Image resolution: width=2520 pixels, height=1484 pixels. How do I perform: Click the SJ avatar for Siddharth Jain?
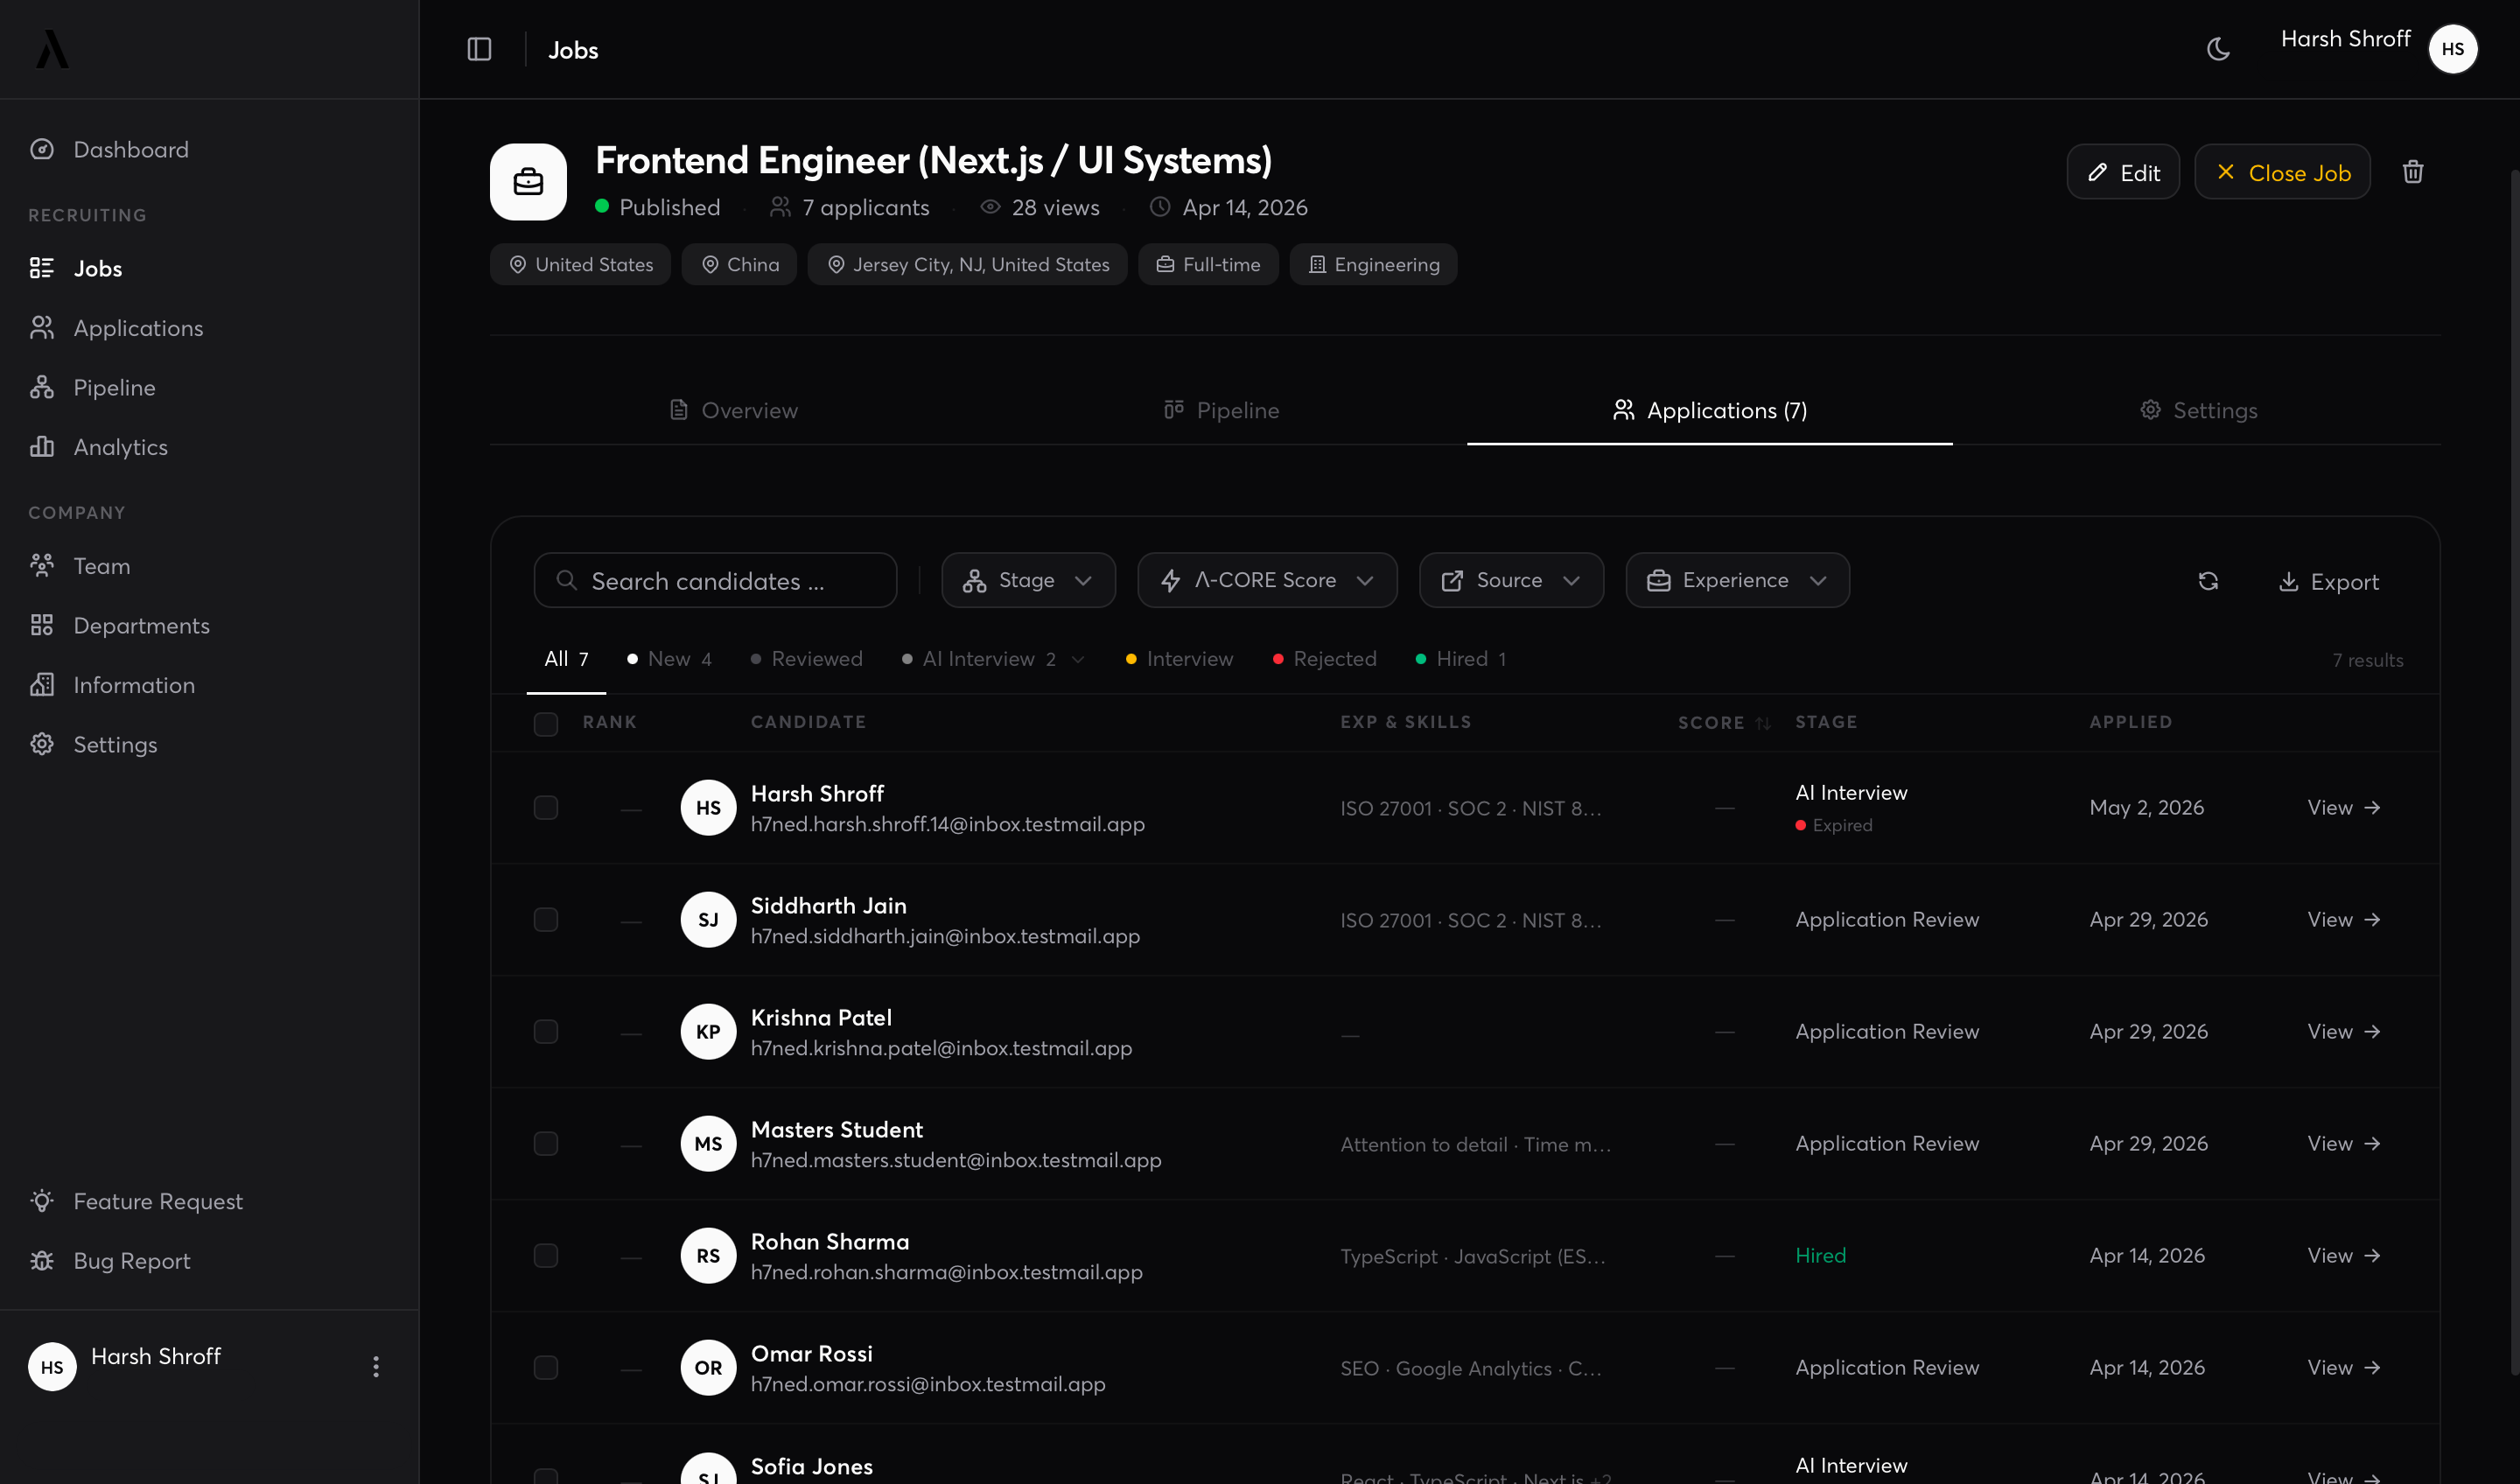(708, 919)
